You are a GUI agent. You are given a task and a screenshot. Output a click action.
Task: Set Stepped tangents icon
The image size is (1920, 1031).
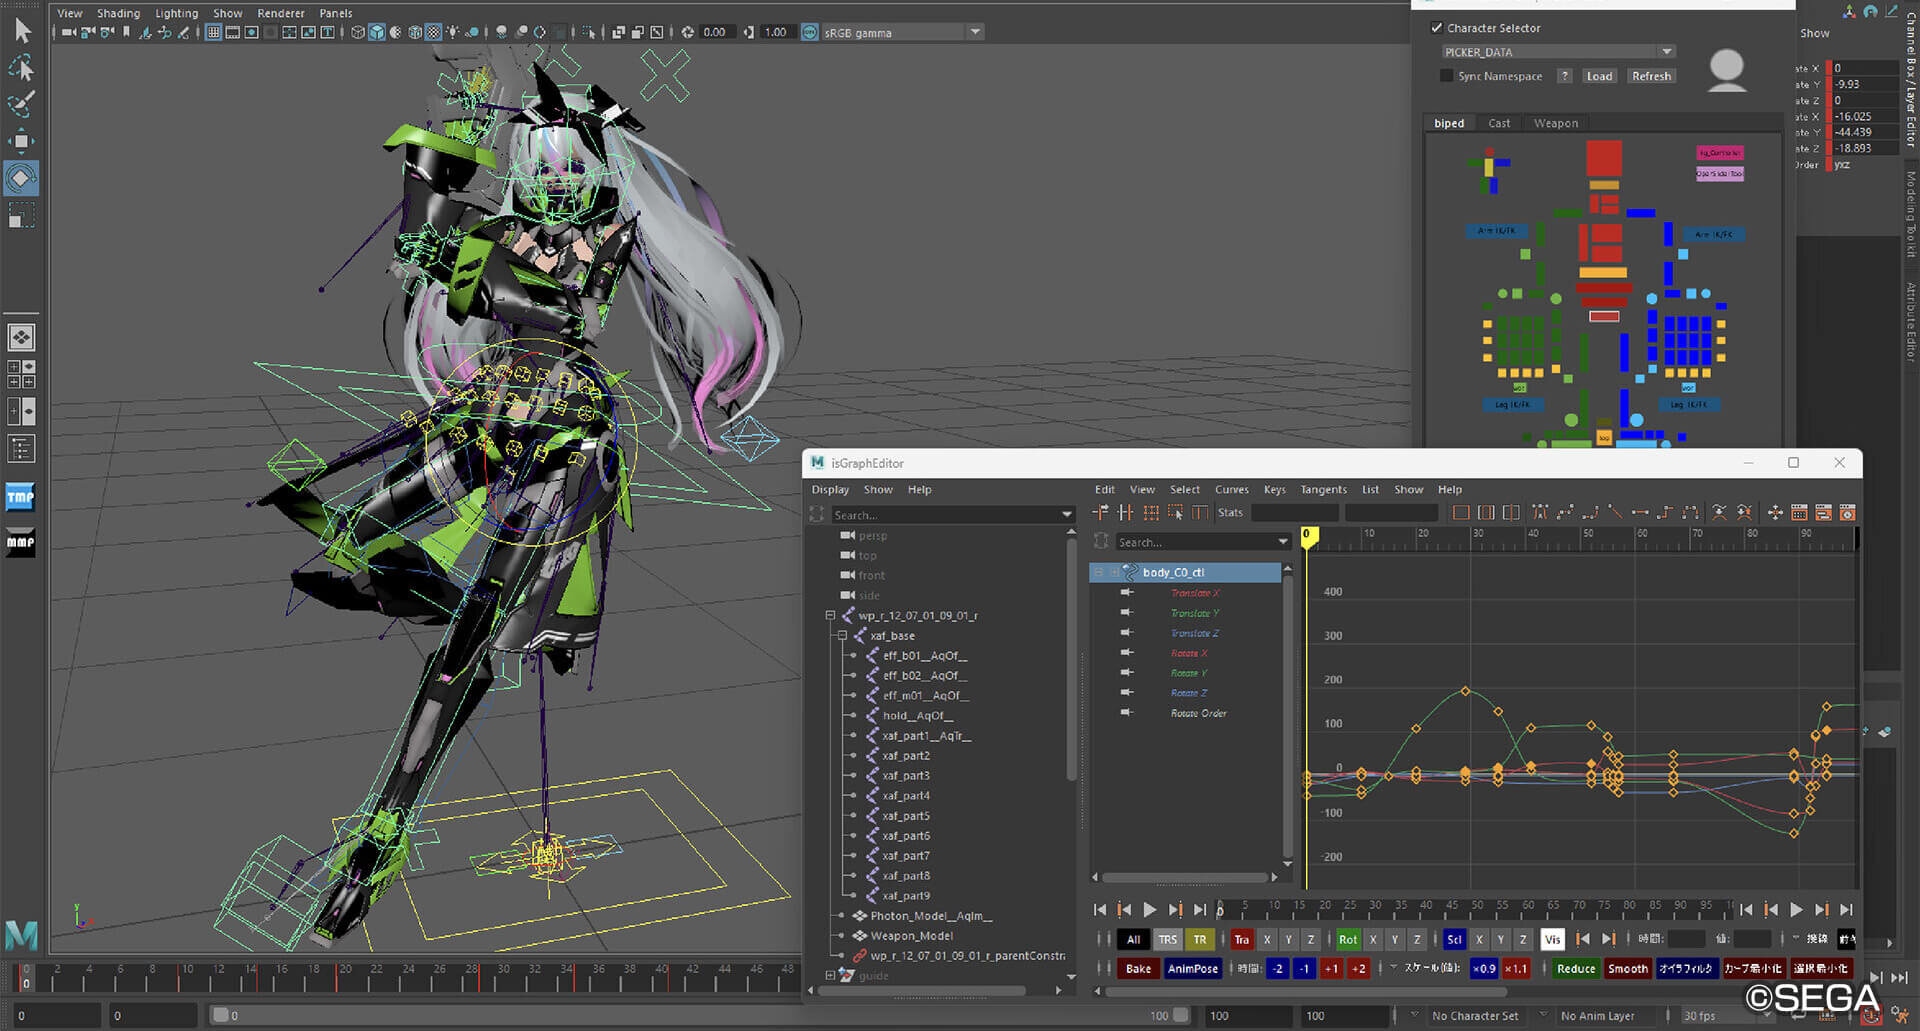pyautogui.click(x=1665, y=513)
